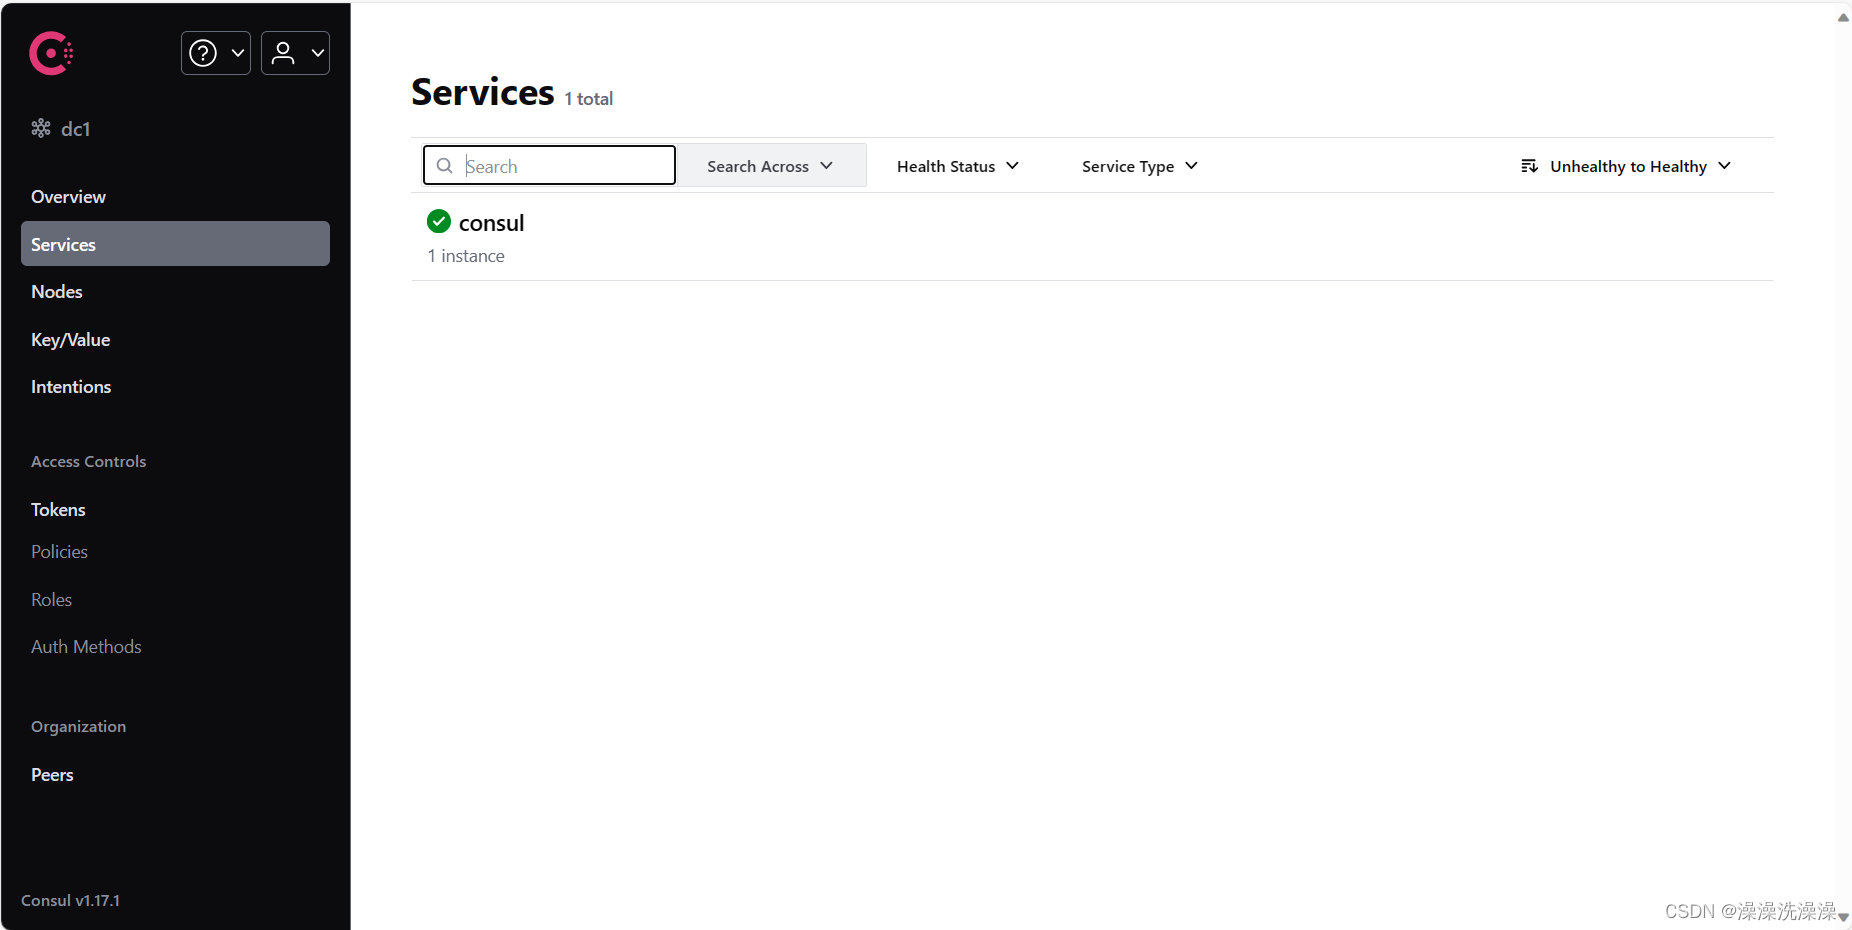Switch to the Intentions section
The width and height of the screenshot is (1852, 930).
70,387
